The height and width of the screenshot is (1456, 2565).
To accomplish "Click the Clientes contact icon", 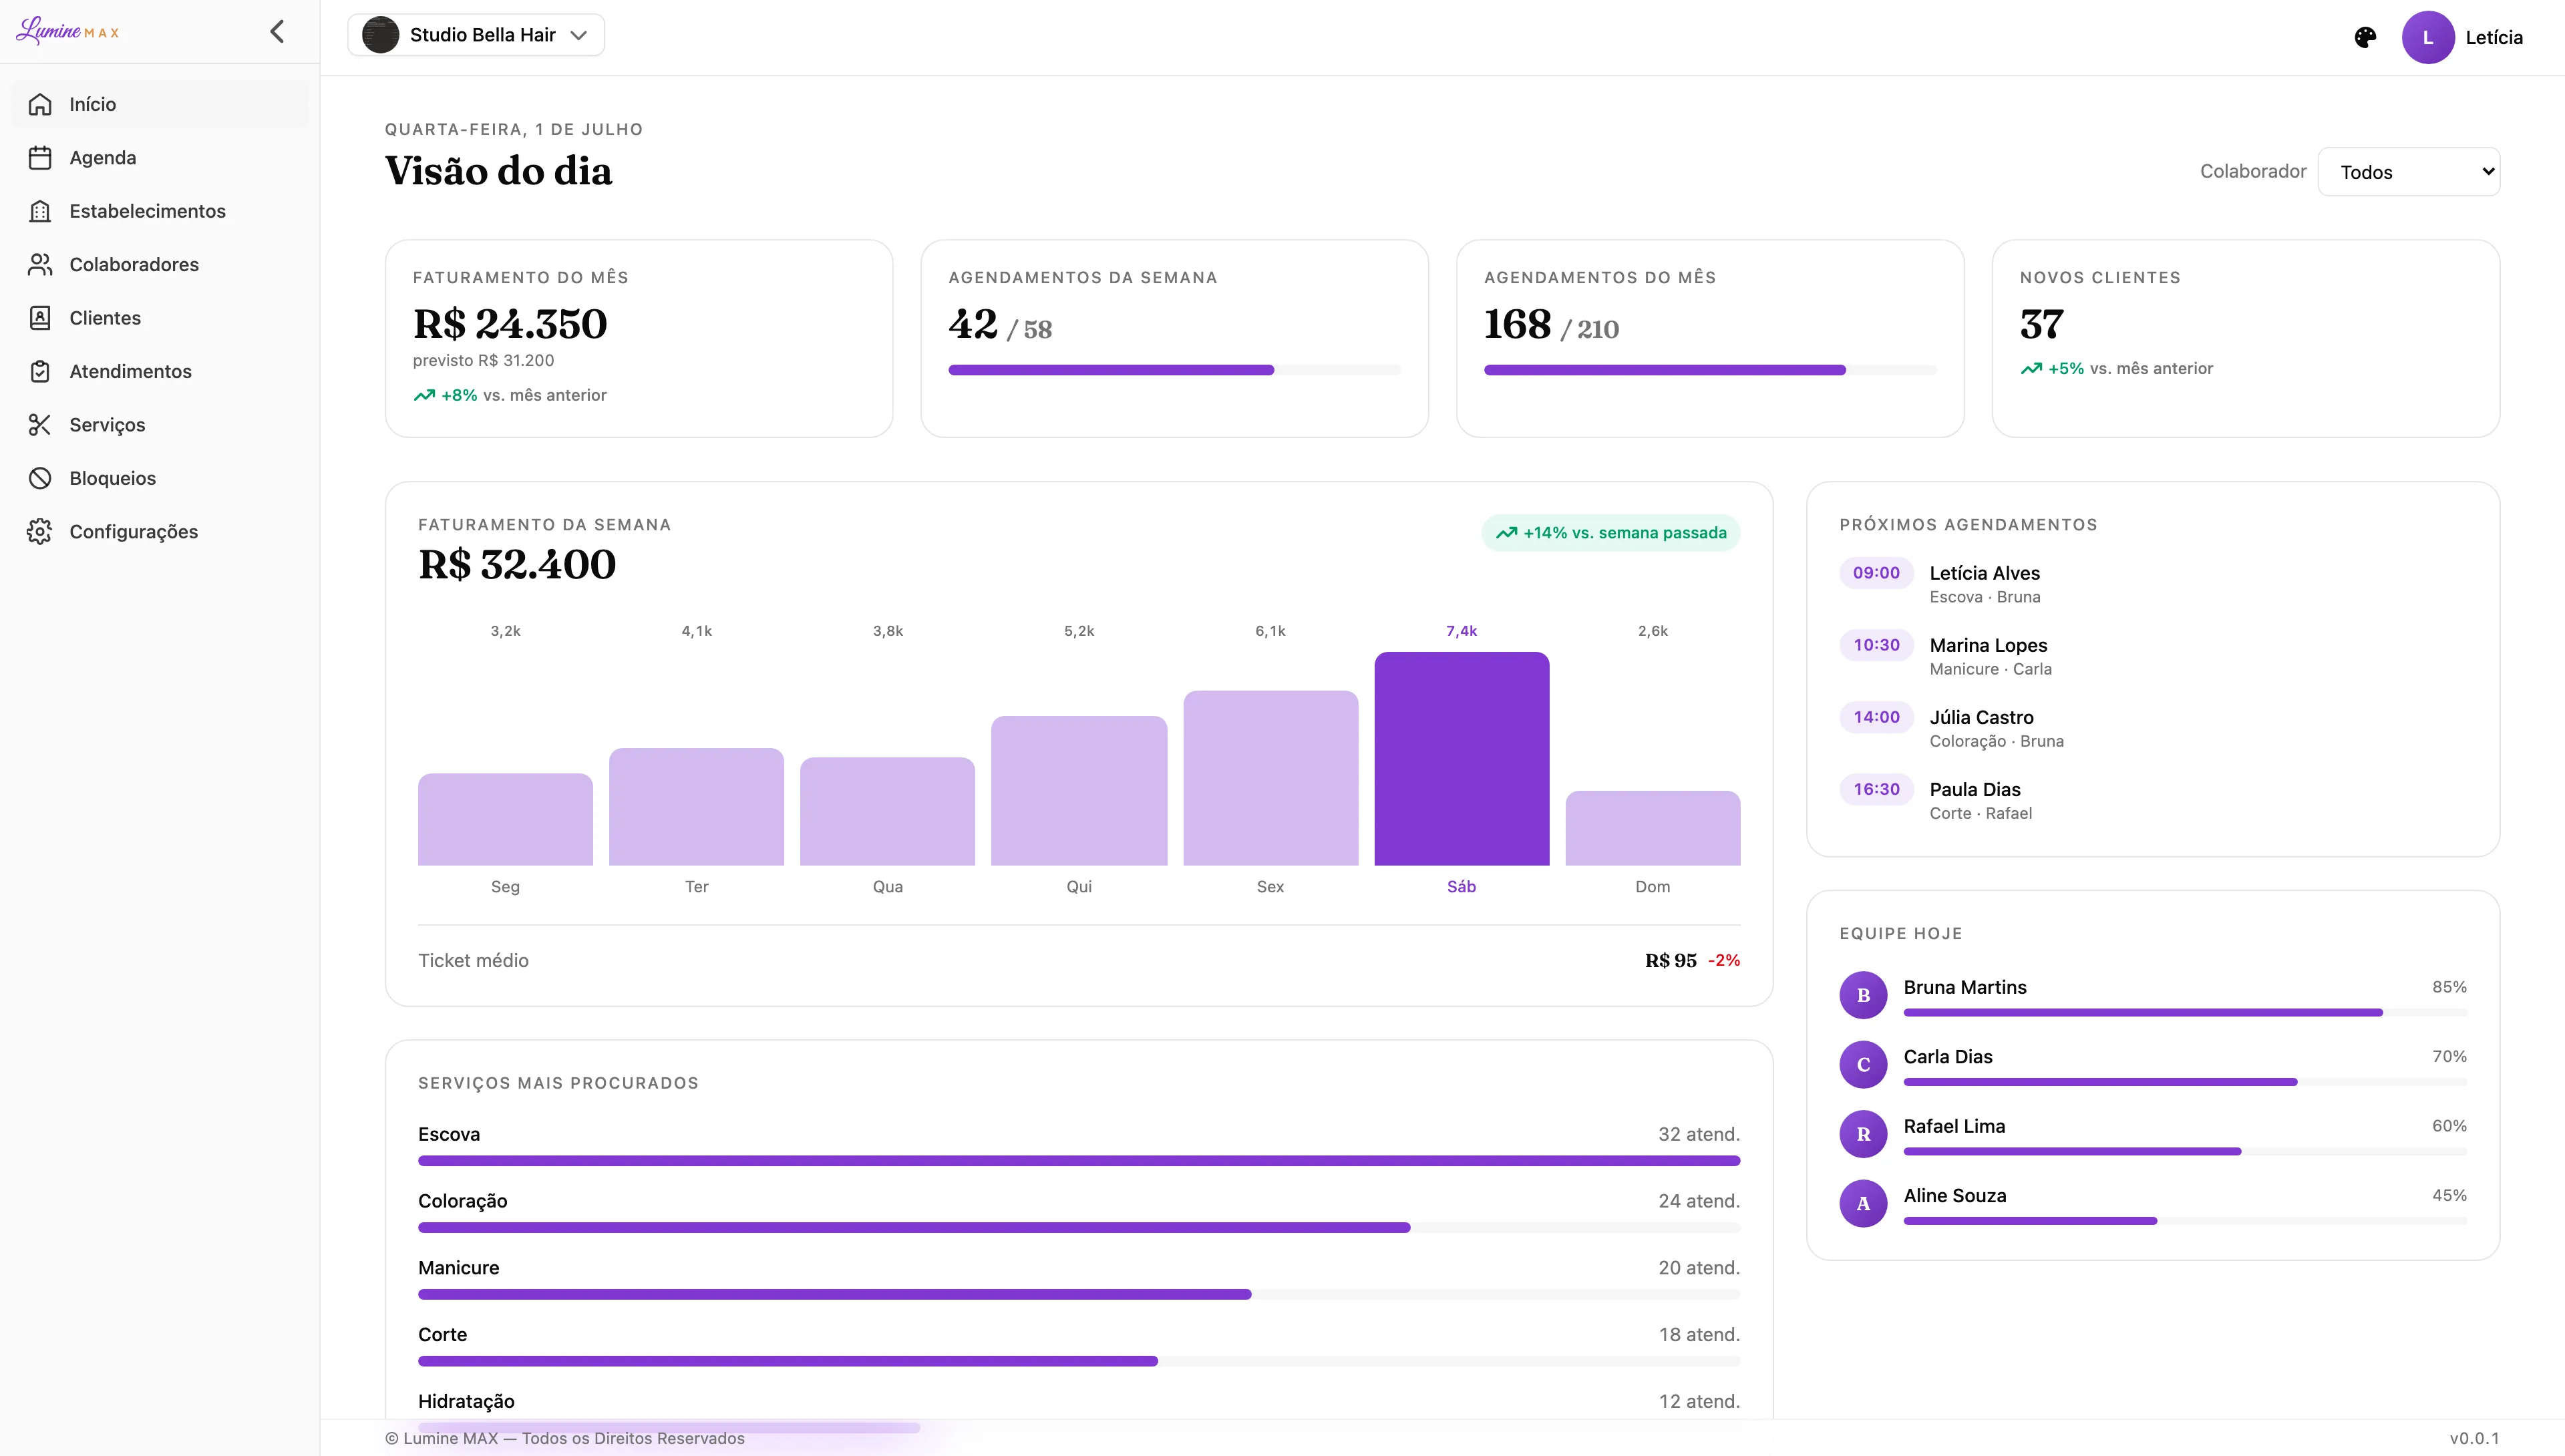I will 40,318.
